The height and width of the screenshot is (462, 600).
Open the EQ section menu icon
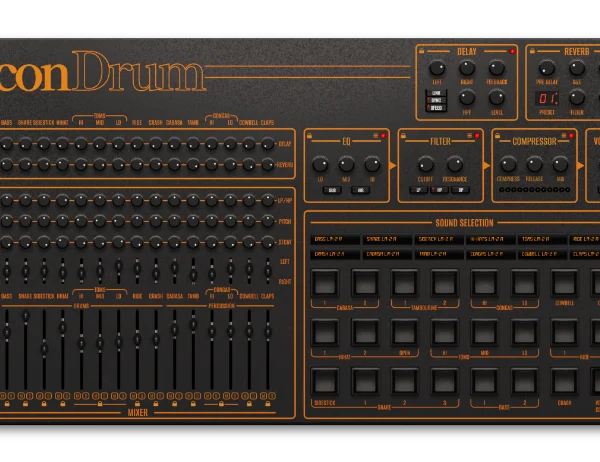(376, 135)
